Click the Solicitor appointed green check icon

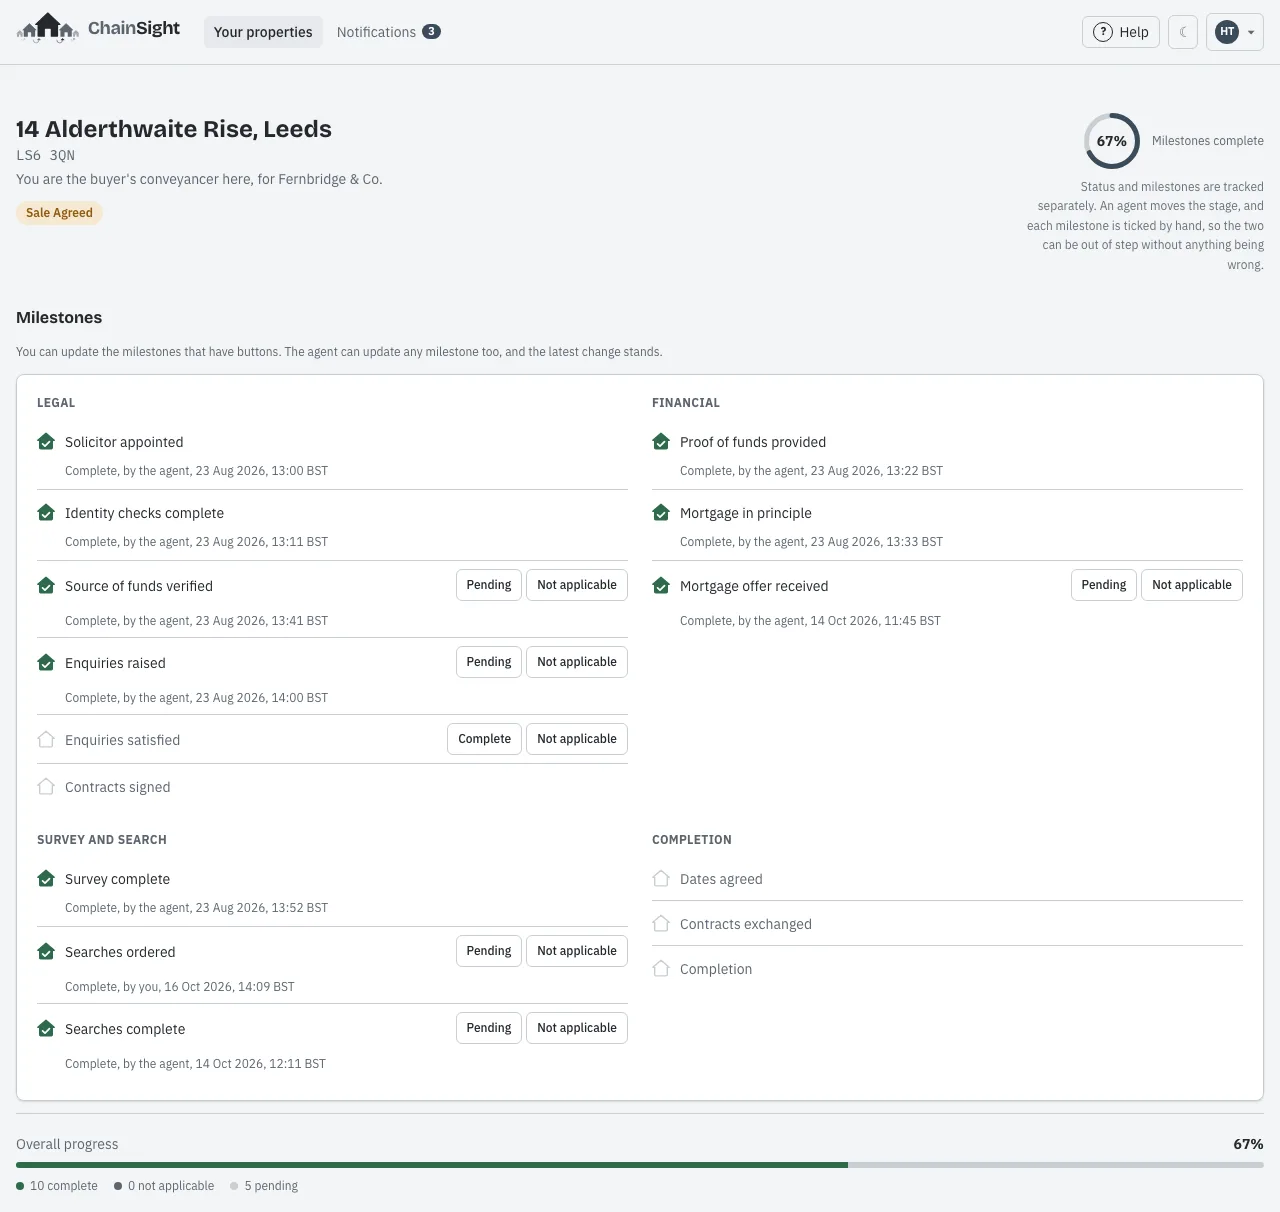coord(46,442)
